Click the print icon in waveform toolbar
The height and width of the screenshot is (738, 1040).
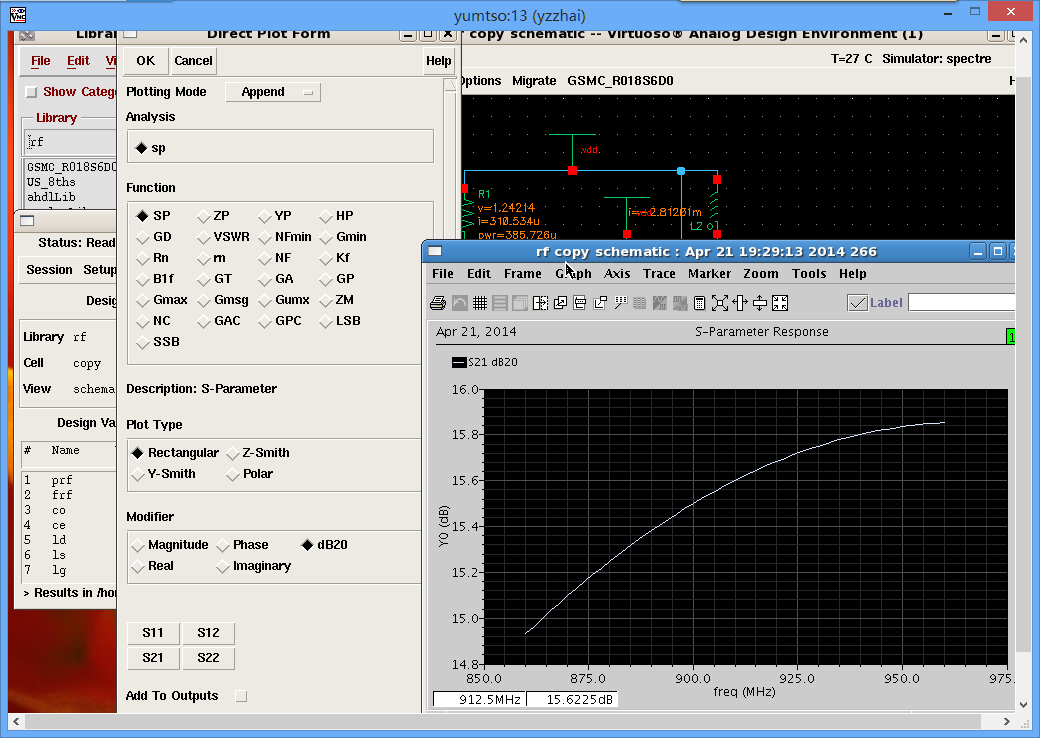click(x=437, y=303)
